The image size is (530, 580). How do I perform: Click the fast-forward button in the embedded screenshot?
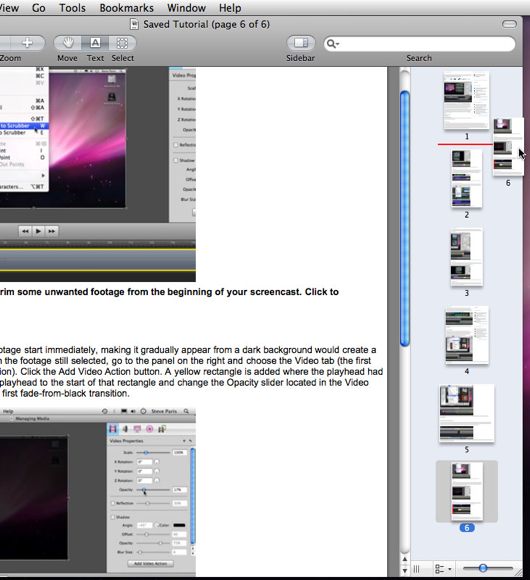(51, 232)
